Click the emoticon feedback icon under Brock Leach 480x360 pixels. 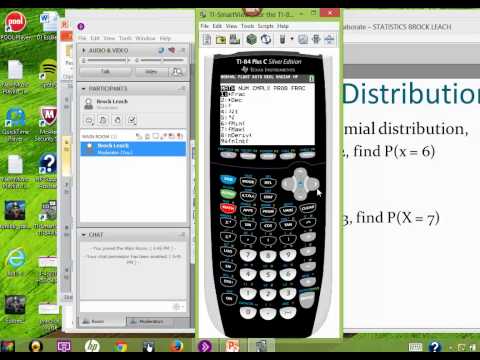[89, 120]
